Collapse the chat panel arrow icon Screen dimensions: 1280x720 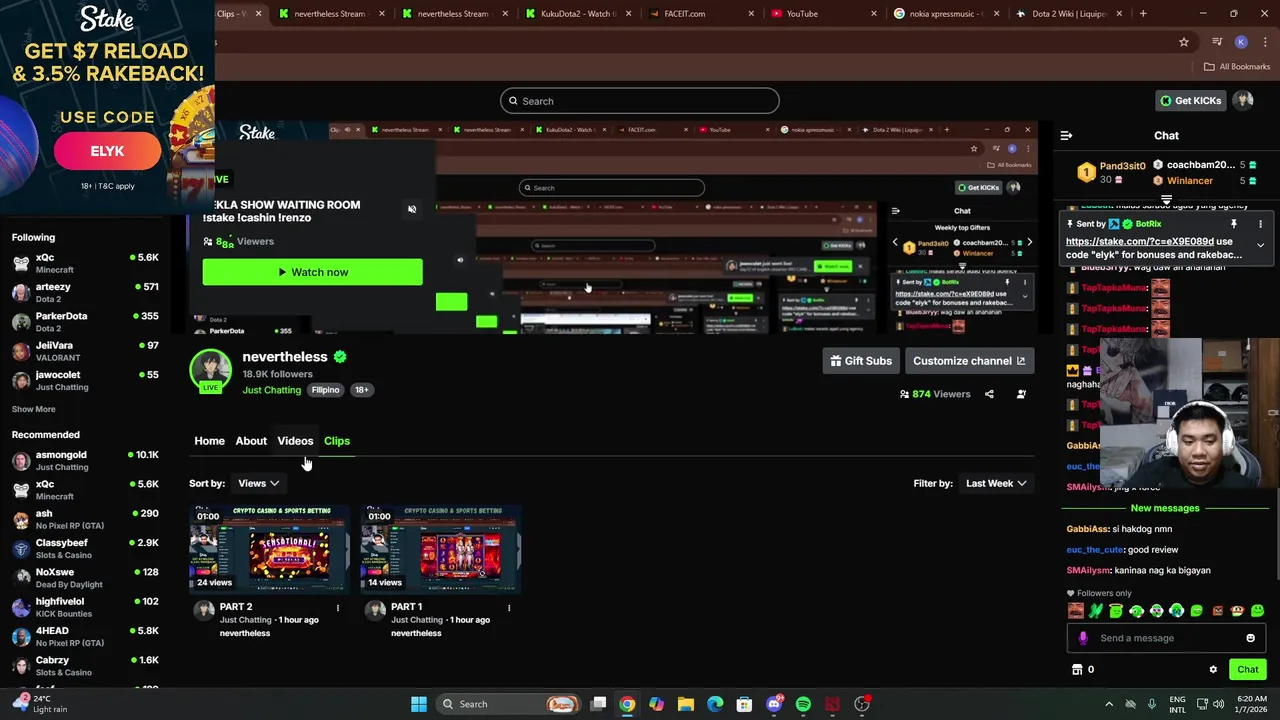[1066, 135]
